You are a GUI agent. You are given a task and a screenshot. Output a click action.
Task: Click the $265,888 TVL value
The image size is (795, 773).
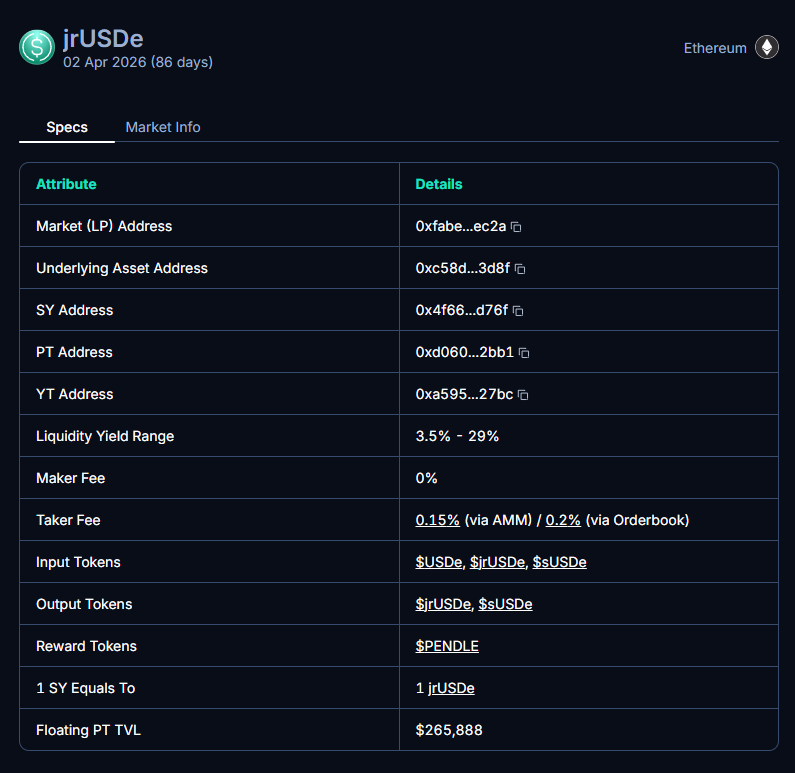449,730
